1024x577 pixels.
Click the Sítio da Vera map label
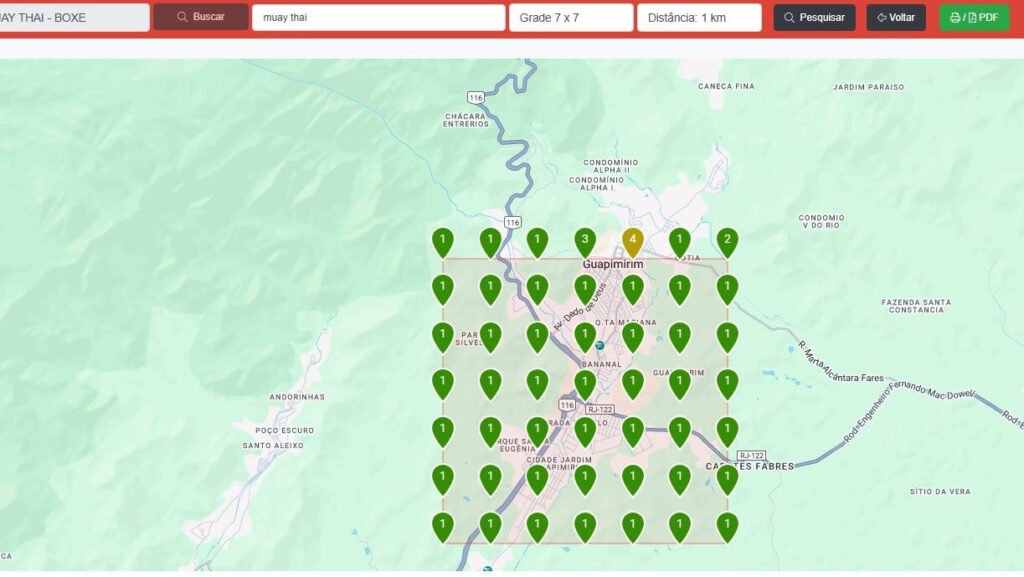click(x=940, y=492)
